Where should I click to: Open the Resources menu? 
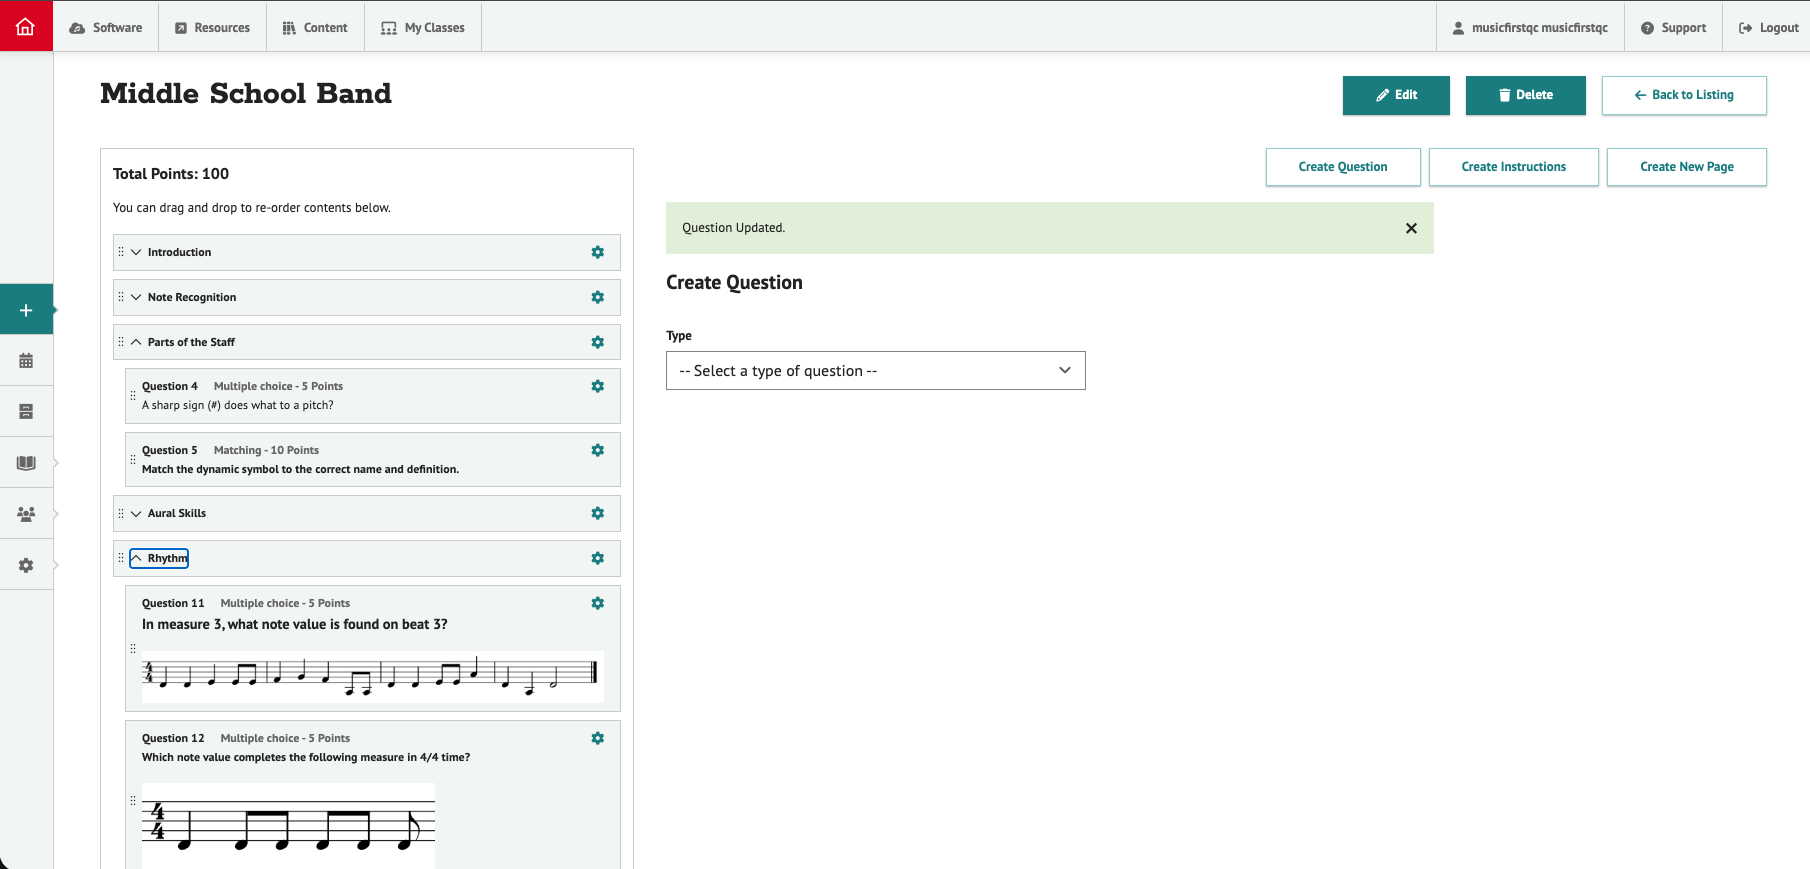[x=213, y=28]
